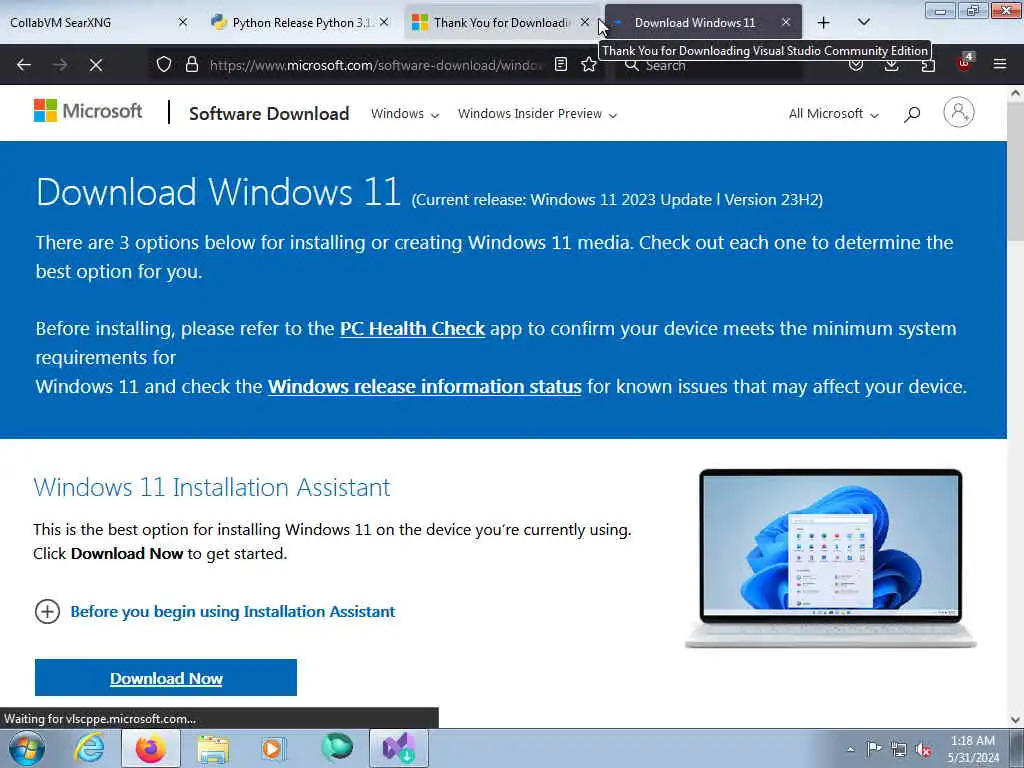Close the Download Windows 11 tab

(x=786, y=22)
